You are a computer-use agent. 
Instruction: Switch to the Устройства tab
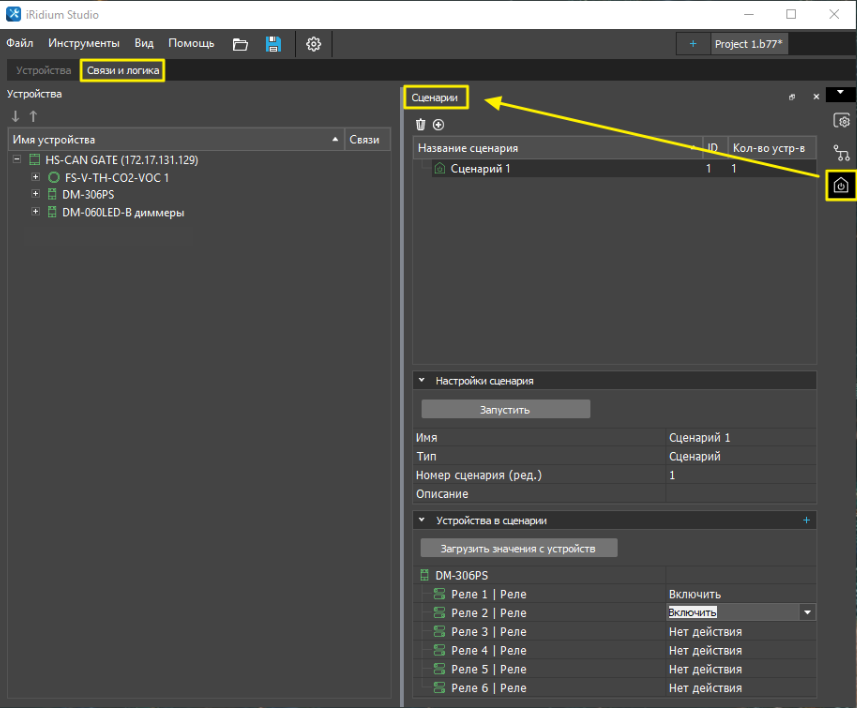43,71
